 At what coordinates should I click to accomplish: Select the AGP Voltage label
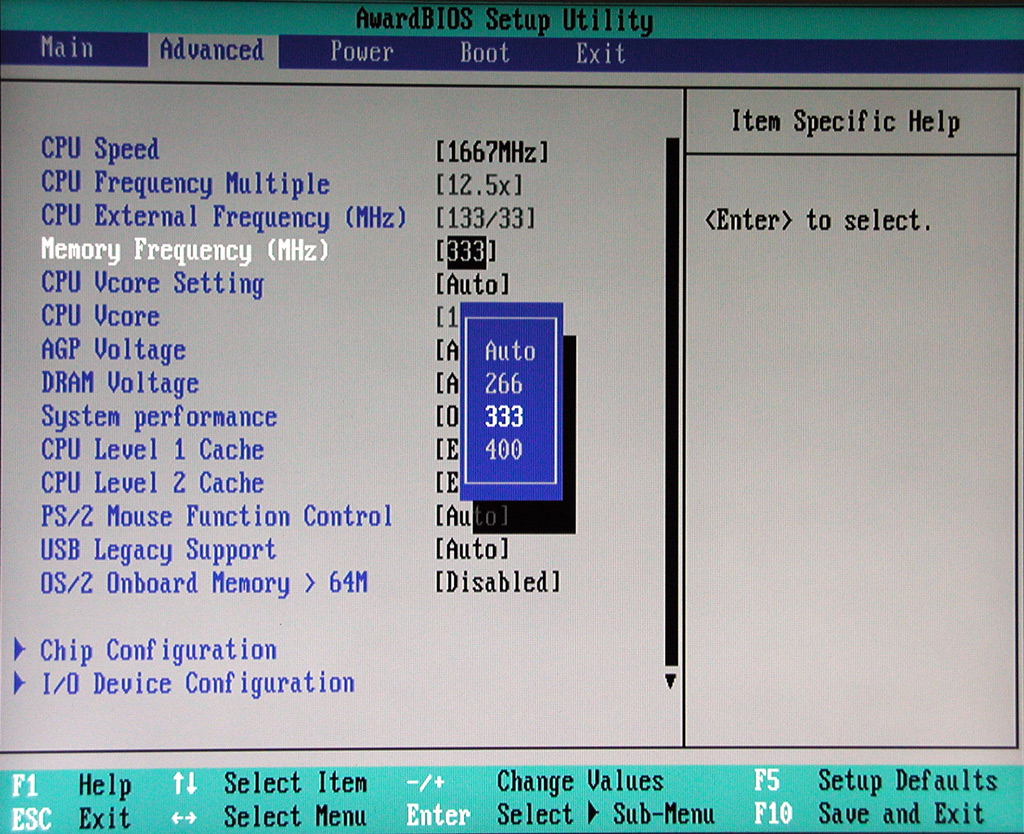113,350
